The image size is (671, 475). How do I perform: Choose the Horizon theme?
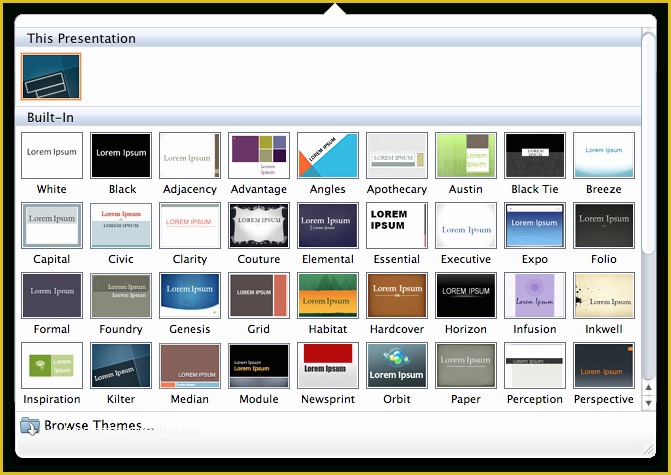(x=466, y=295)
